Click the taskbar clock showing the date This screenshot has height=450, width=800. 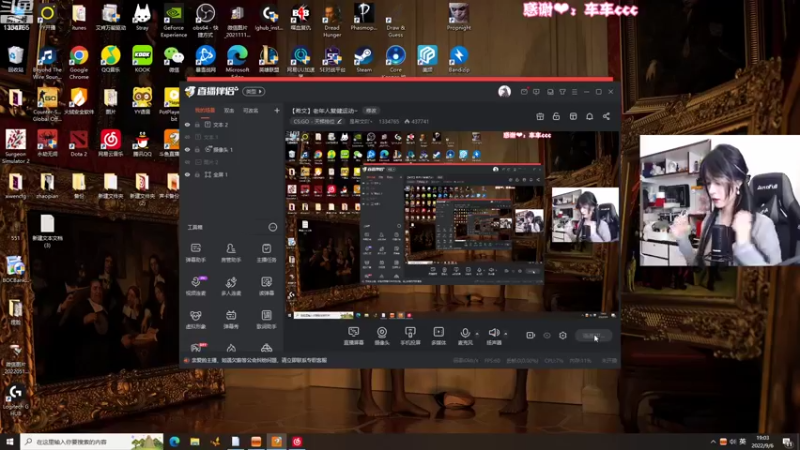tap(762, 441)
